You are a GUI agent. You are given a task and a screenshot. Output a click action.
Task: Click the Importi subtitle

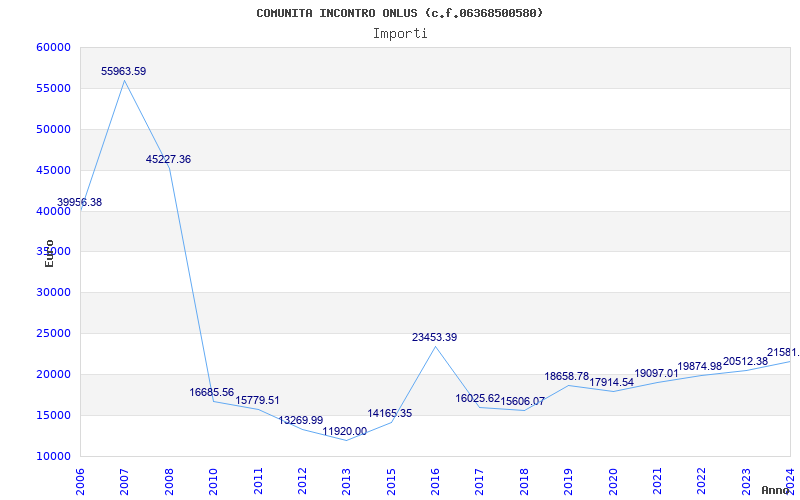[400, 34]
